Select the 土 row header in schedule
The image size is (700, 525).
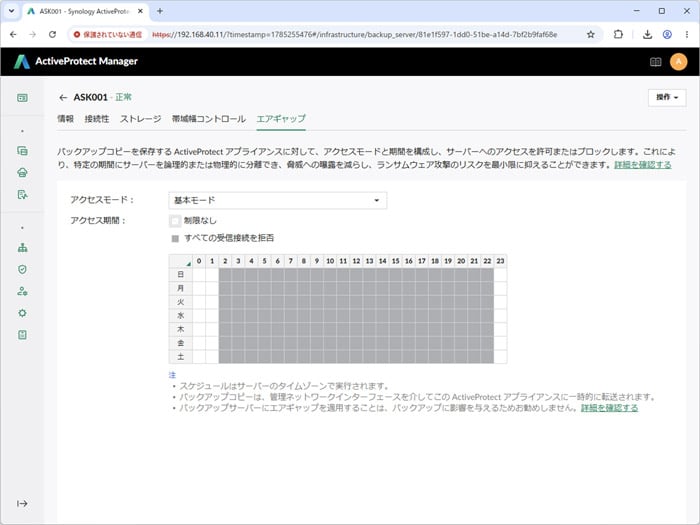180,357
